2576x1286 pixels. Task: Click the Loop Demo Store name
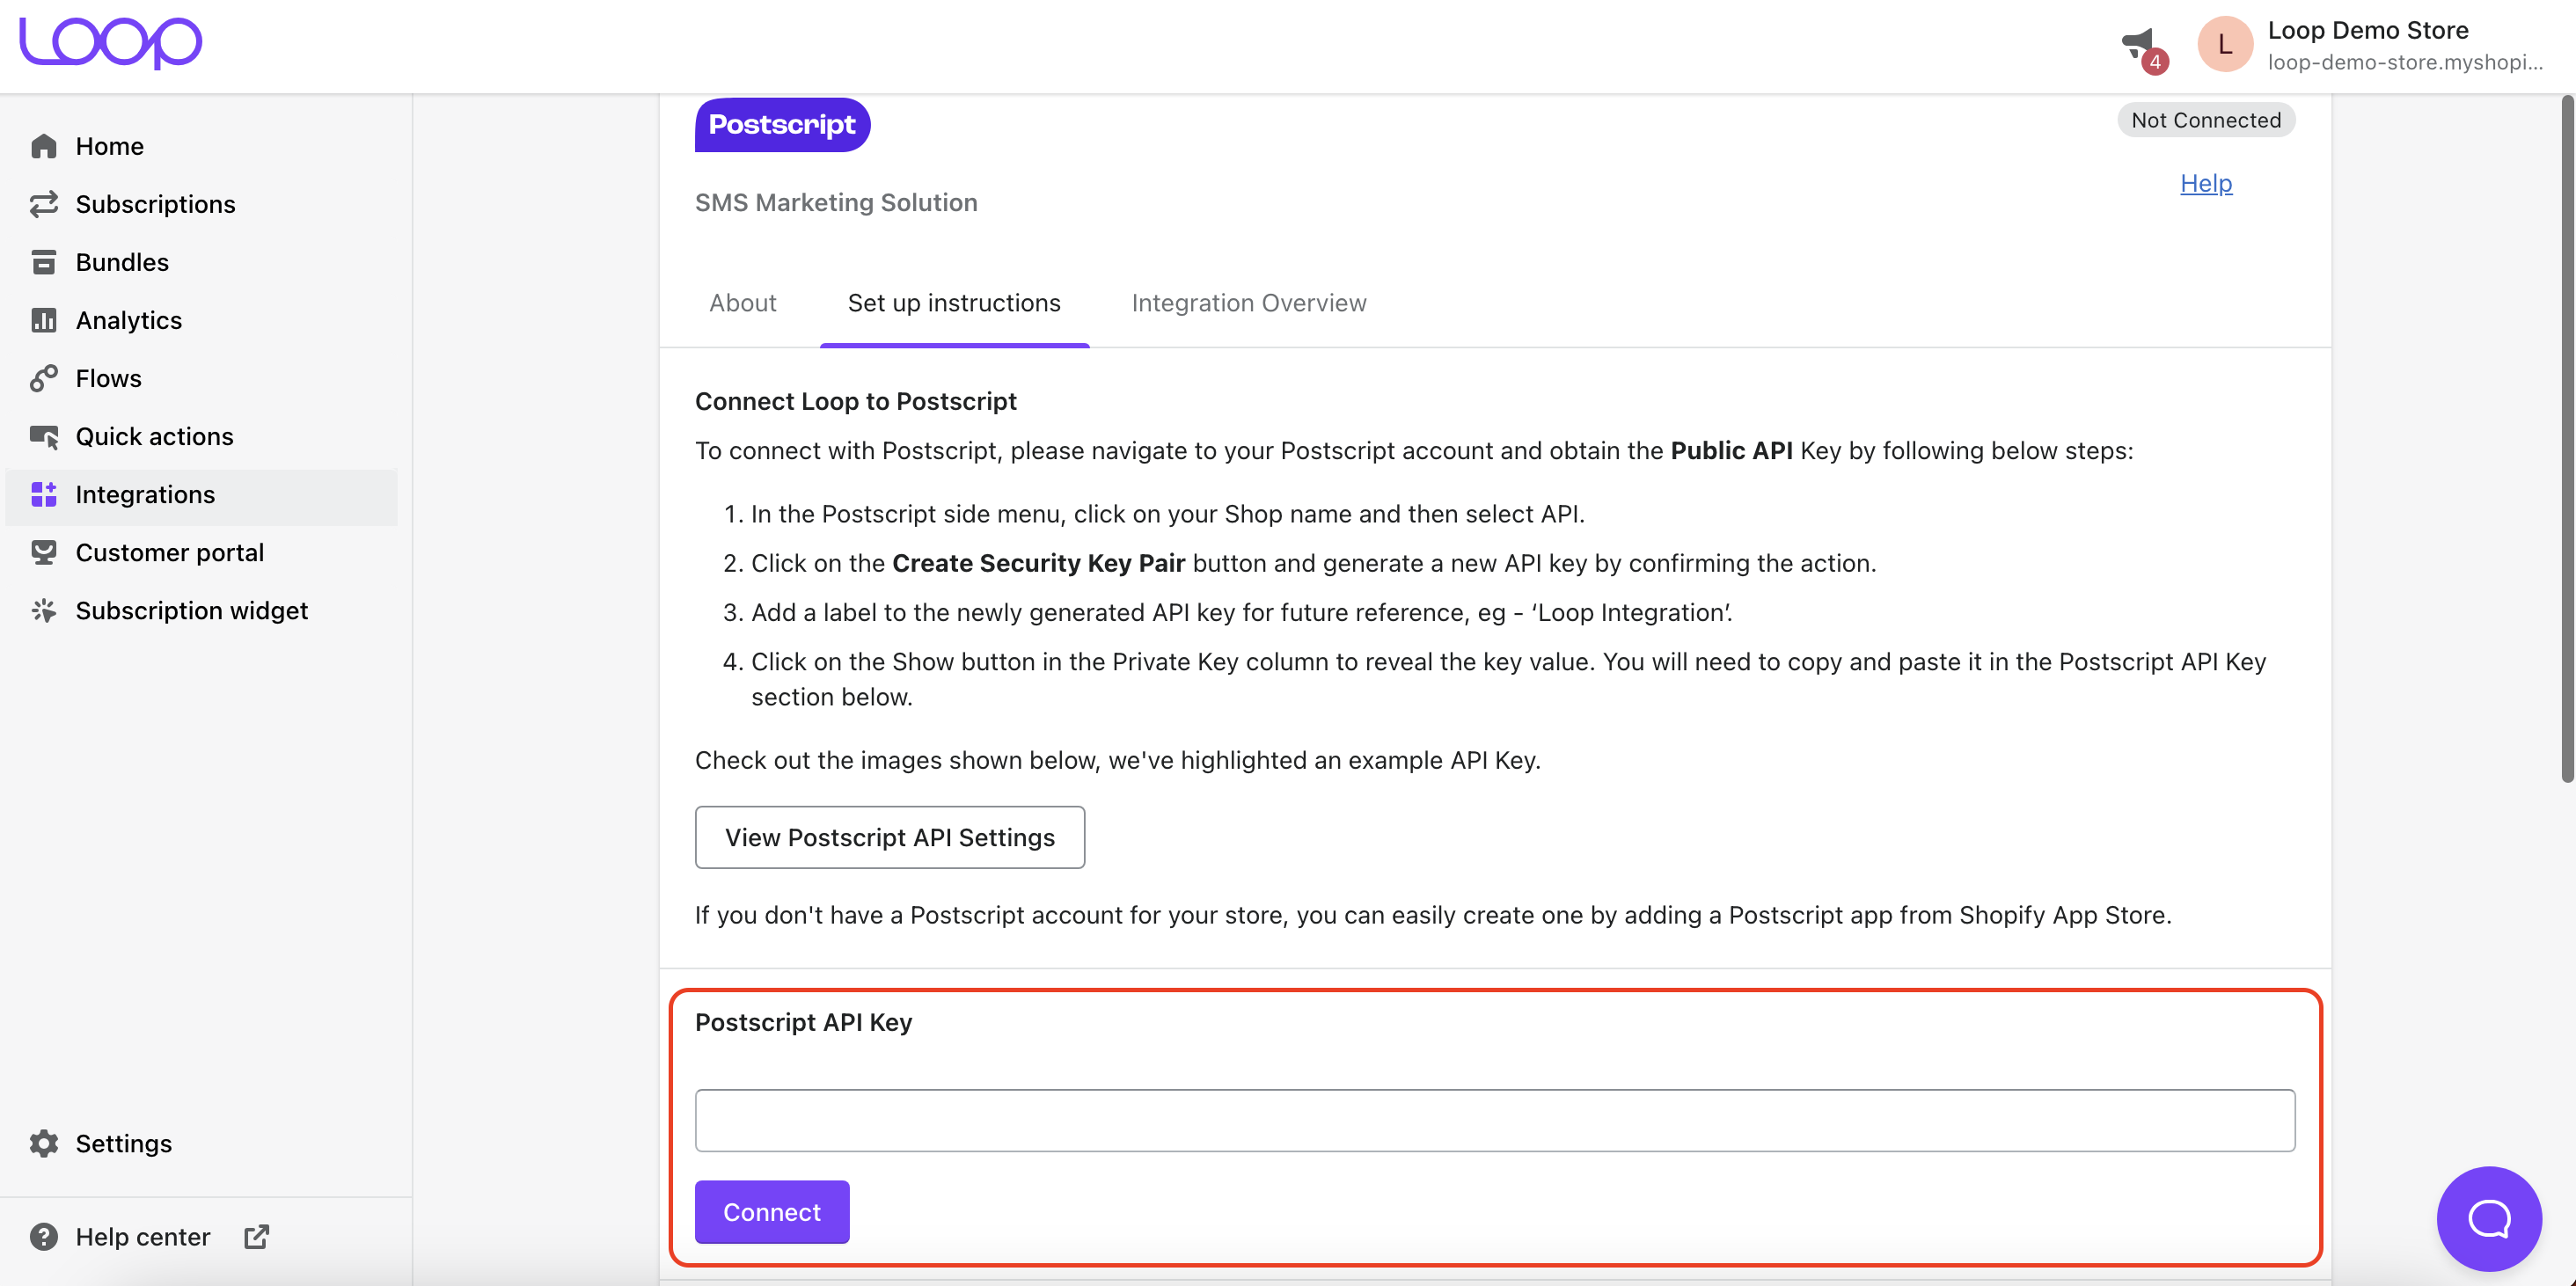[x=2368, y=30]
